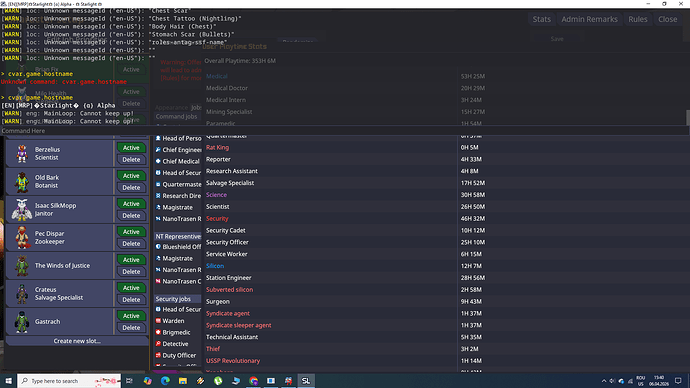Click the Close button in top bar

pos(668,19)
